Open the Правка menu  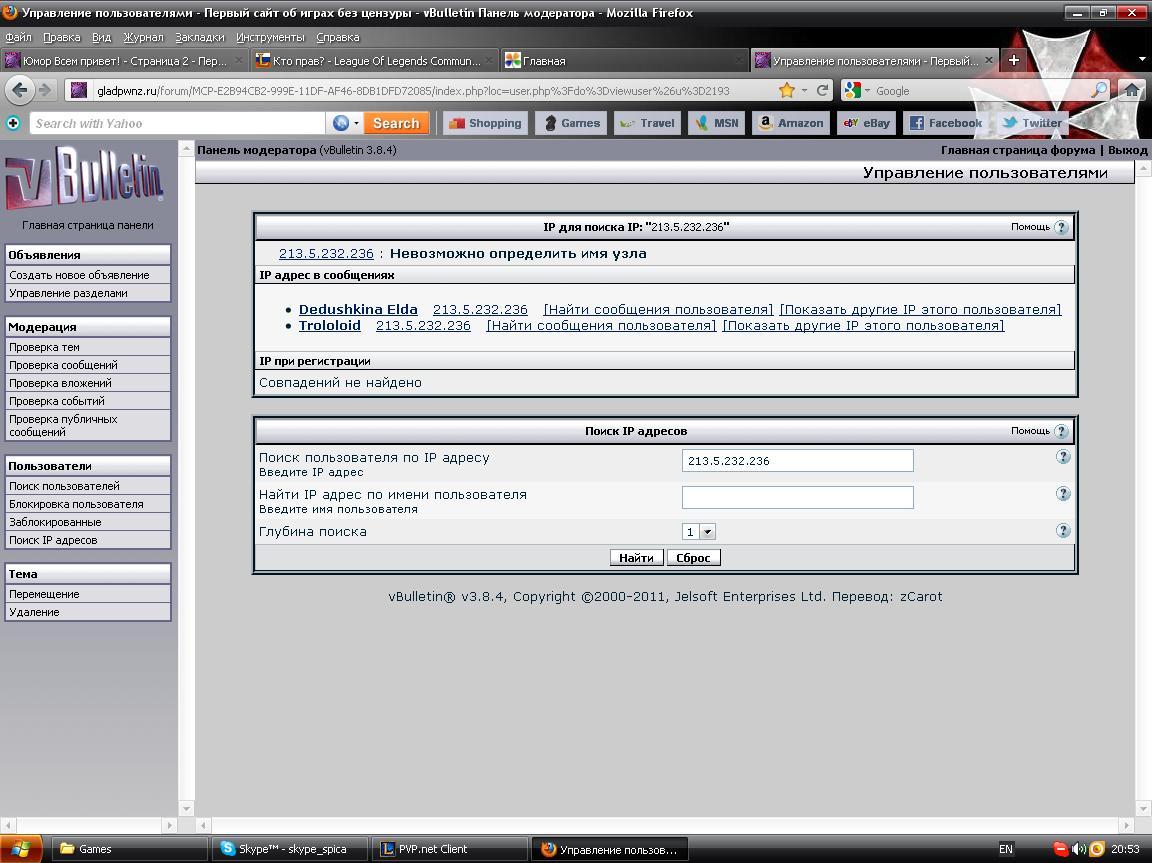[62, 37]
